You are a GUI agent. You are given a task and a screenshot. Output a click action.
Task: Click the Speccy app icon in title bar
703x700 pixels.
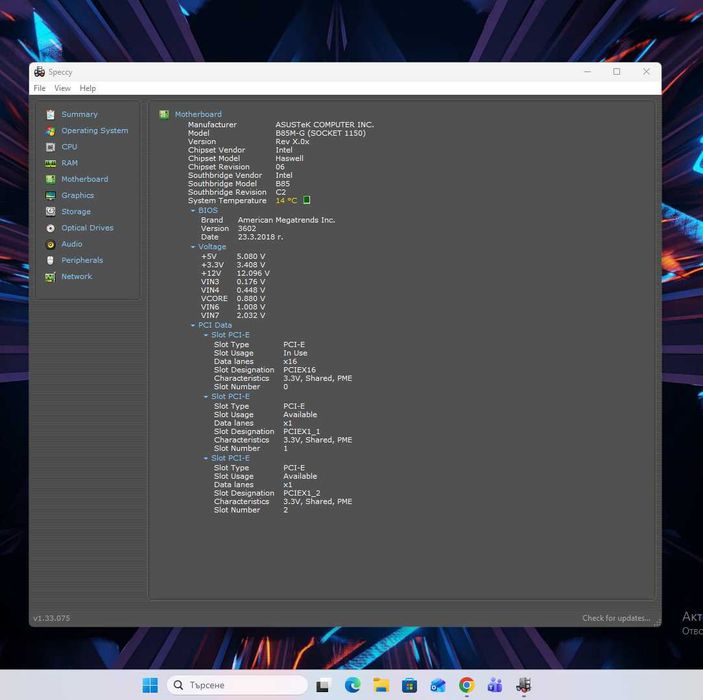coord(39,72)
